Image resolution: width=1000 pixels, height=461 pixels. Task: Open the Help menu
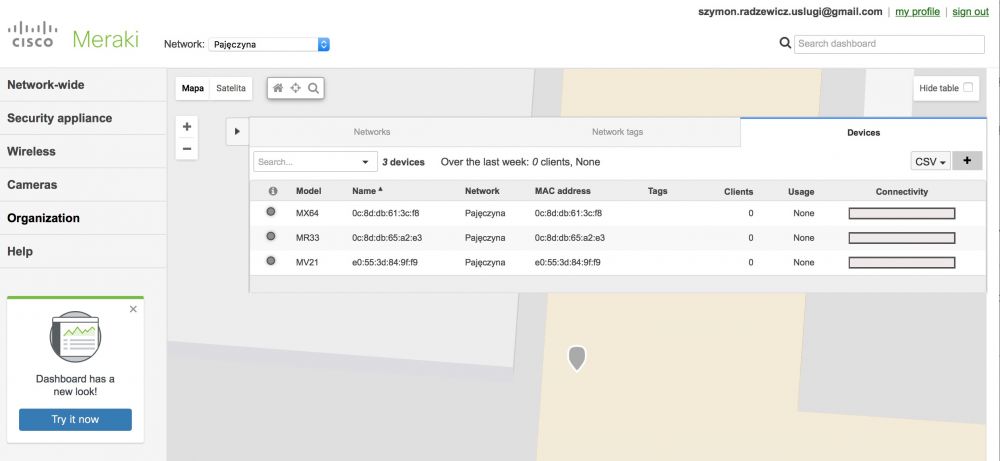83,251
